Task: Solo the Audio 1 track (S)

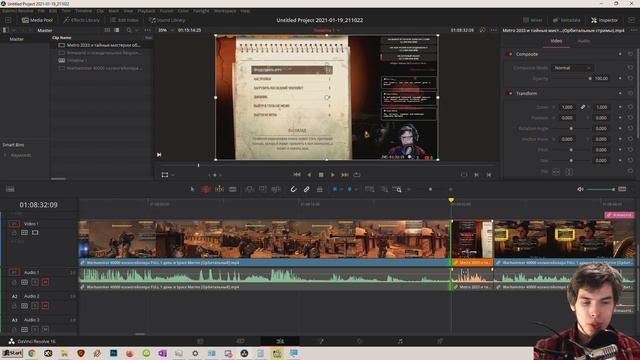Action: [x=35, y=282]
